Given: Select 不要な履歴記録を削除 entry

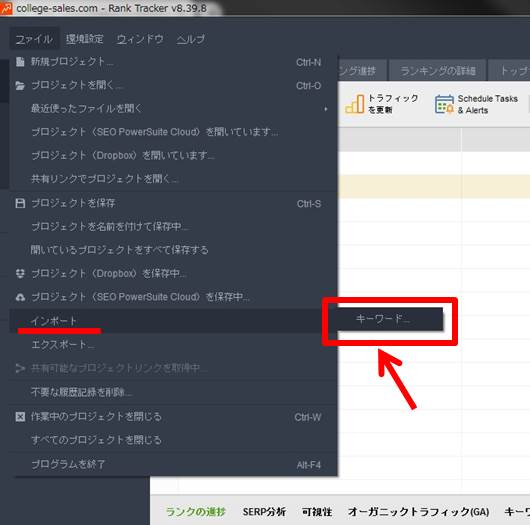Looking at the screenshot, I should (173, 392).
